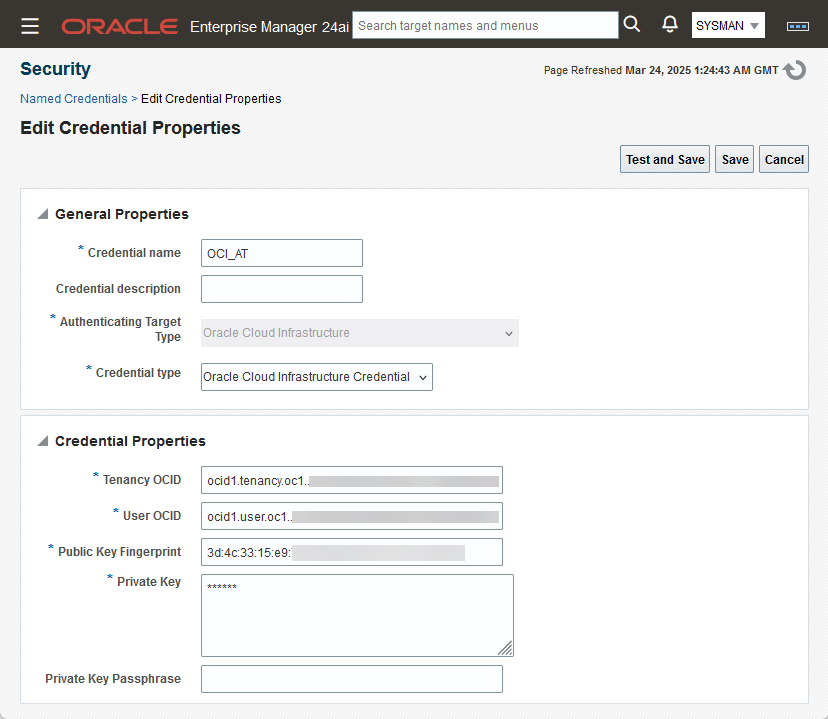The height and width of the screenshot is (719, 828).
Task: Click the User OCID field
Action: pyautogui.click(x=352, y=516)
